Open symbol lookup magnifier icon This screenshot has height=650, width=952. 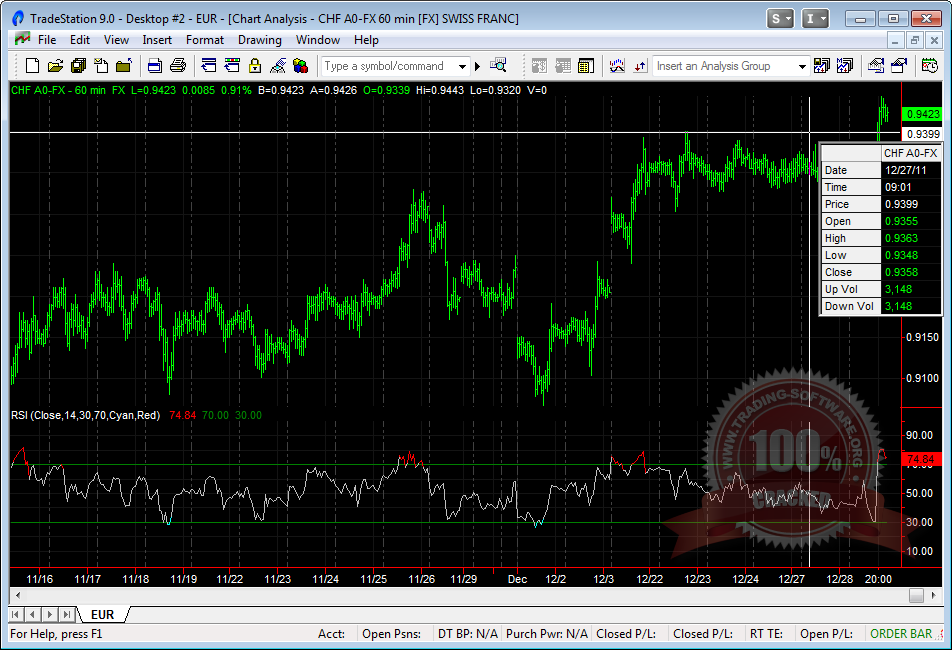(498, 66)
